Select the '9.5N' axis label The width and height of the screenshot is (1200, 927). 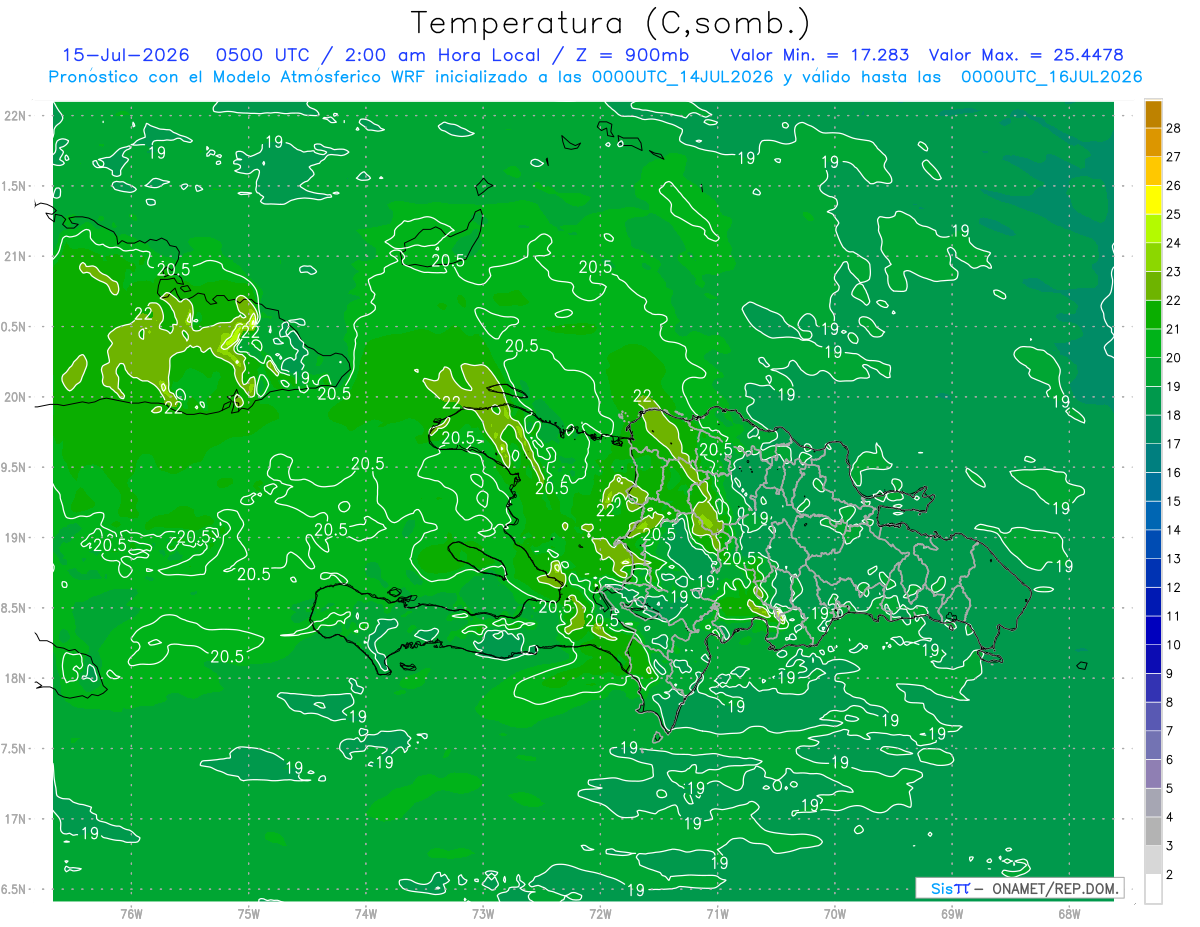click(14, 467)
